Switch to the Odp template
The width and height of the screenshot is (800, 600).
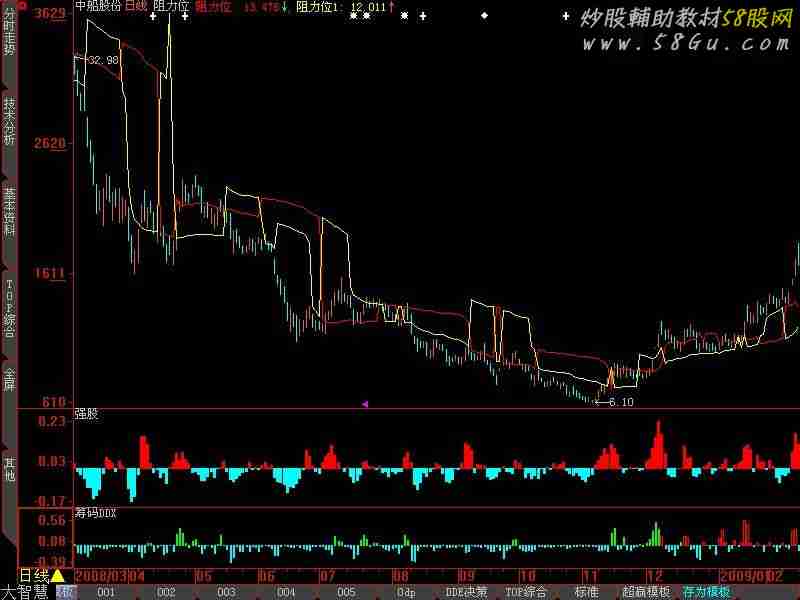coord(406,592)
